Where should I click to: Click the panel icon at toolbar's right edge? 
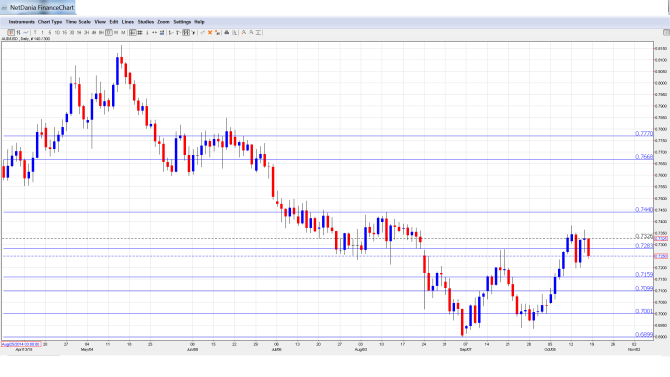[666, 32]
